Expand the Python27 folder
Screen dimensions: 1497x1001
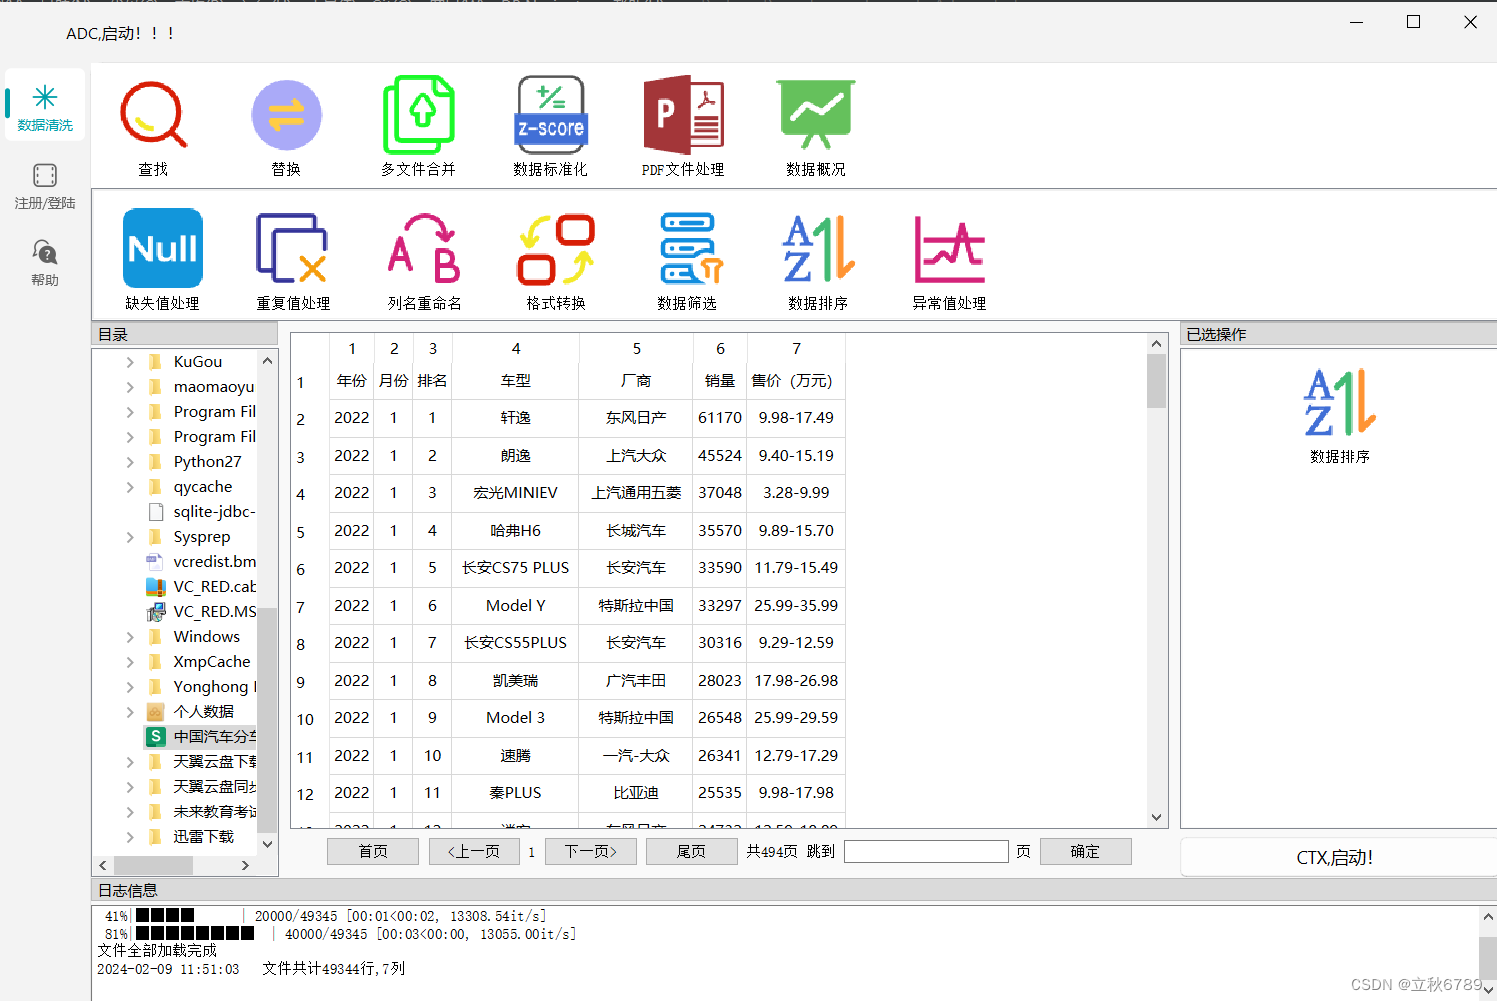click(x=129, y=461)
